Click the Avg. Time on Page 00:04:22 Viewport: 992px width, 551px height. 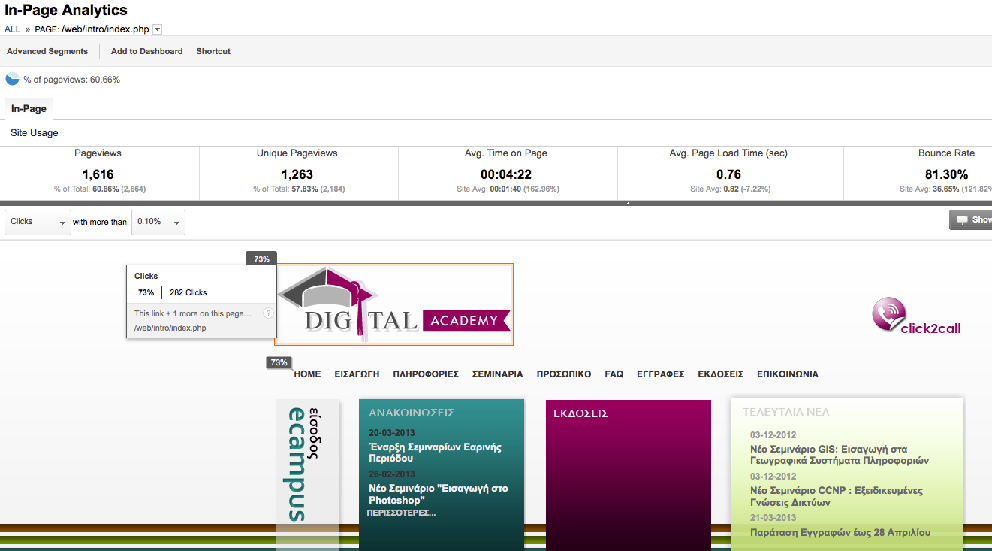[505, 175]
